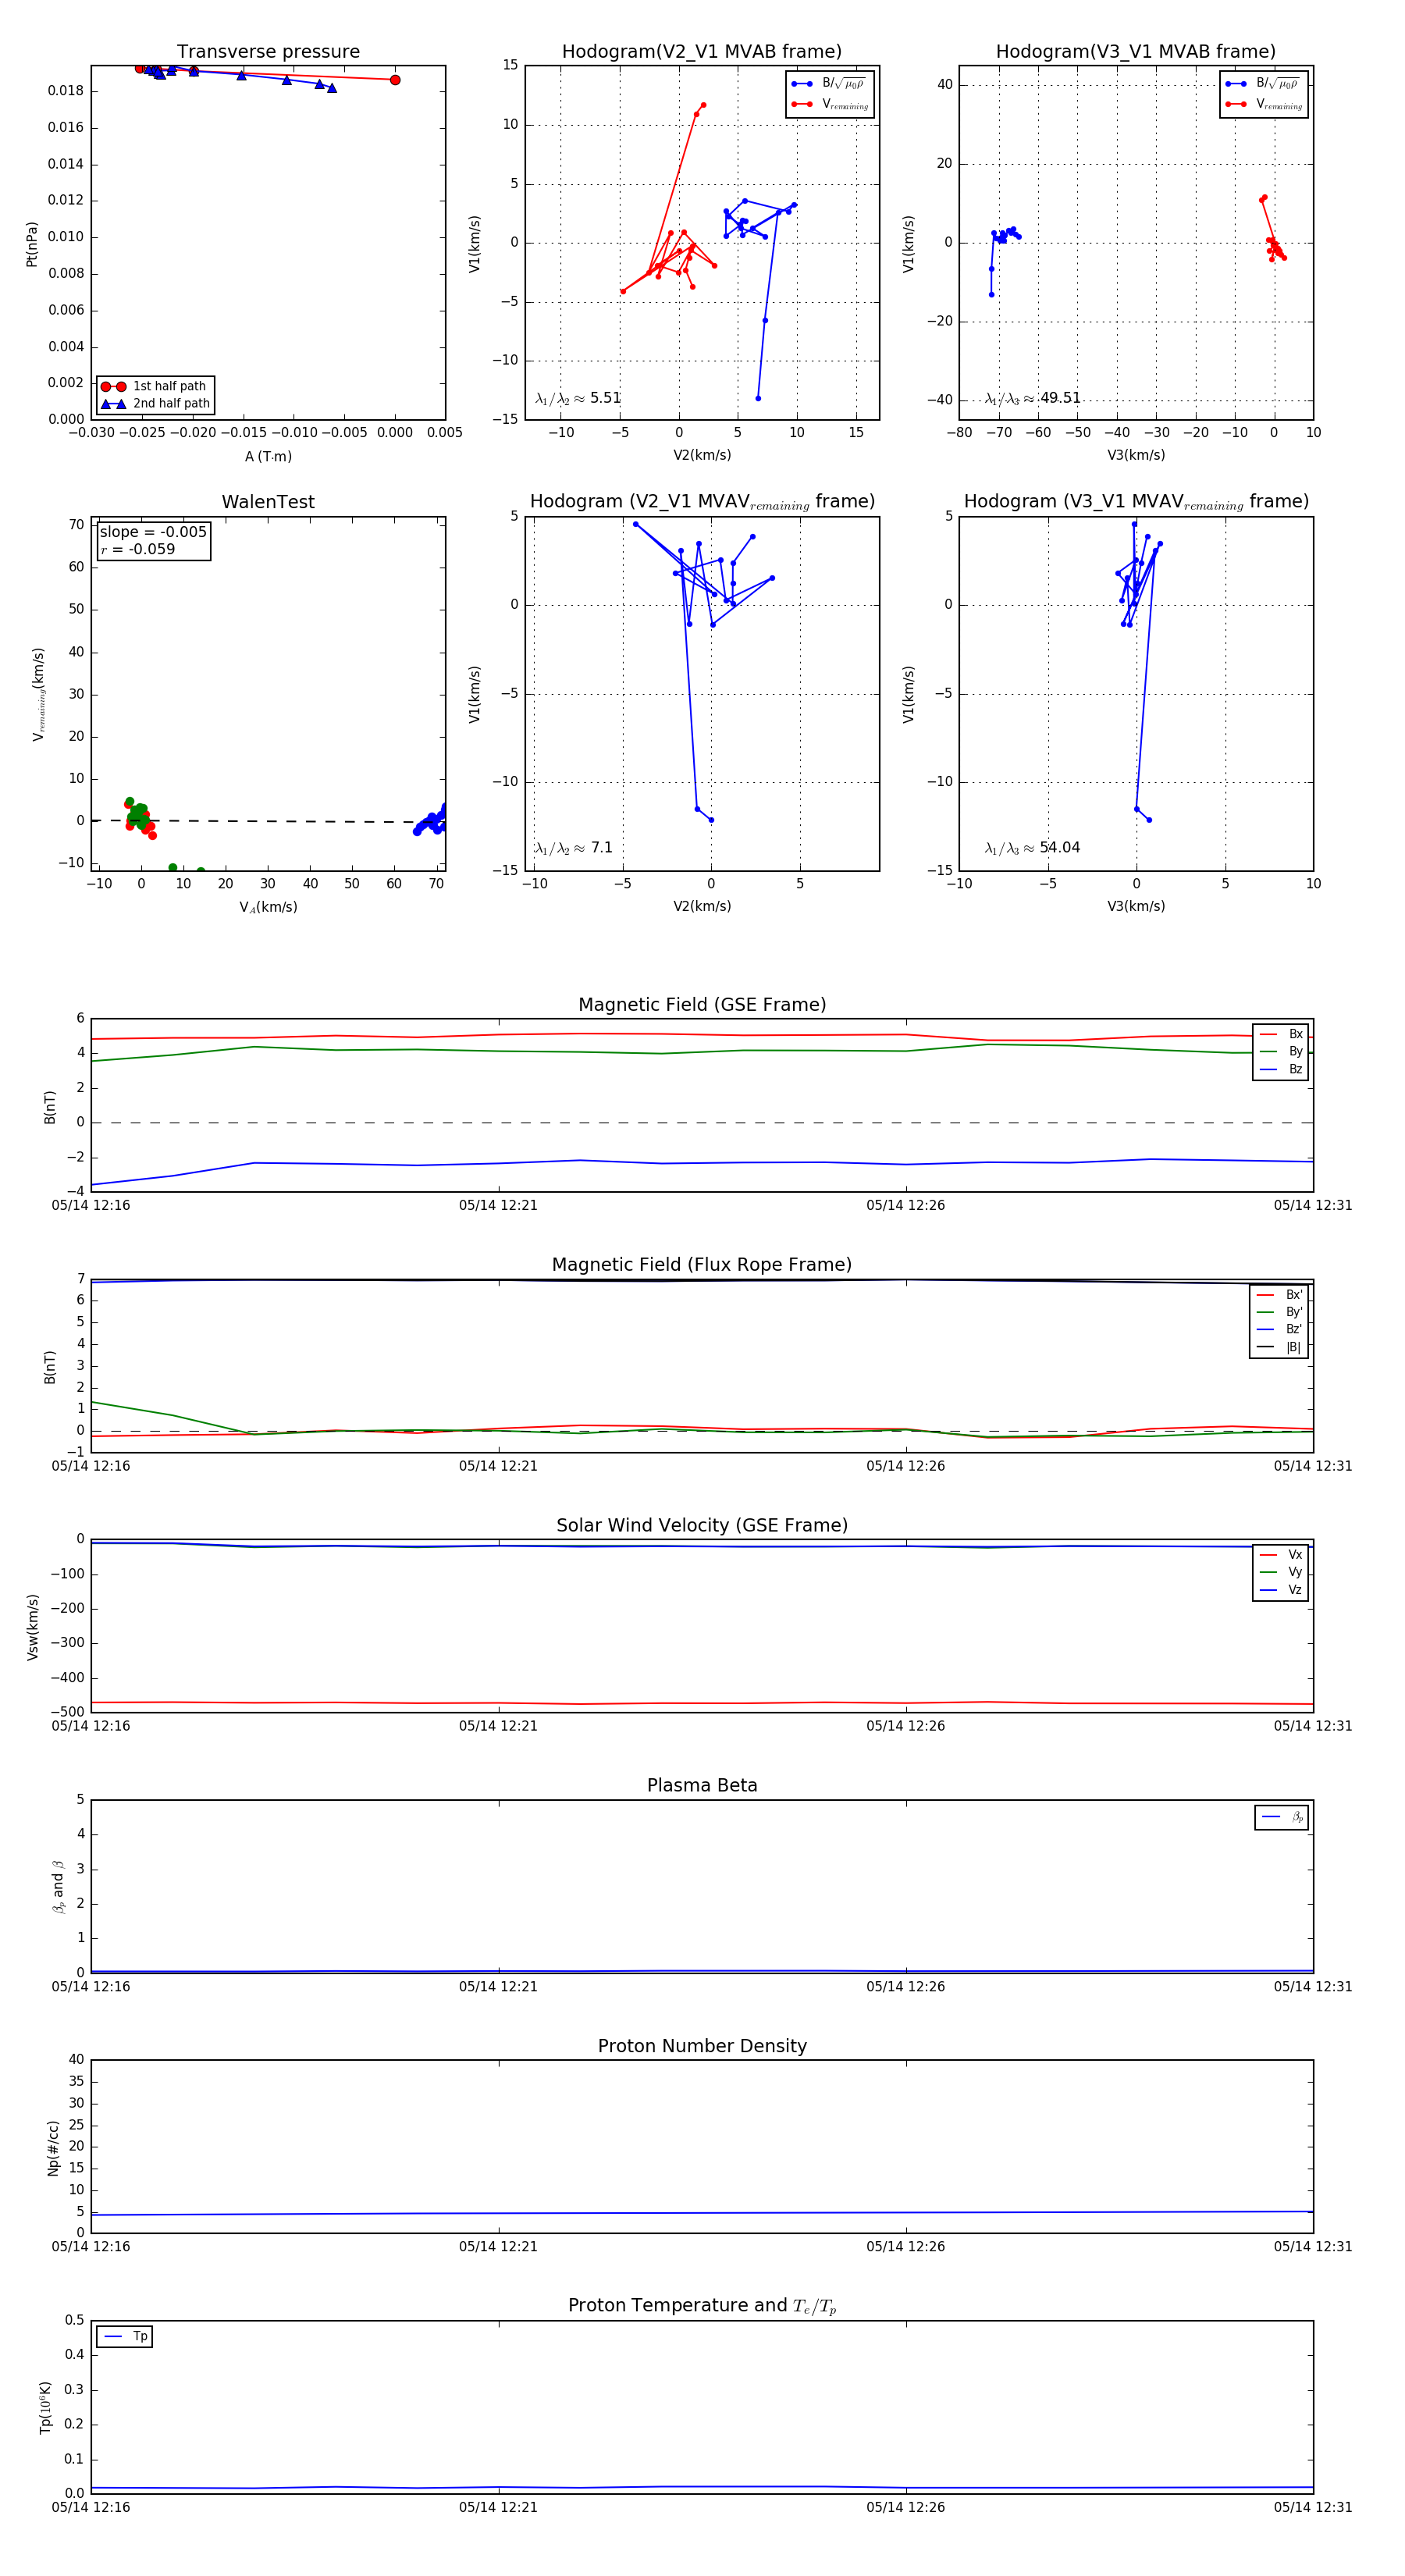Screen dimensions: 1405x2576
Task: Click the λ1/λ2 ≈ 7.1 annotation
Action: point(574,848)
